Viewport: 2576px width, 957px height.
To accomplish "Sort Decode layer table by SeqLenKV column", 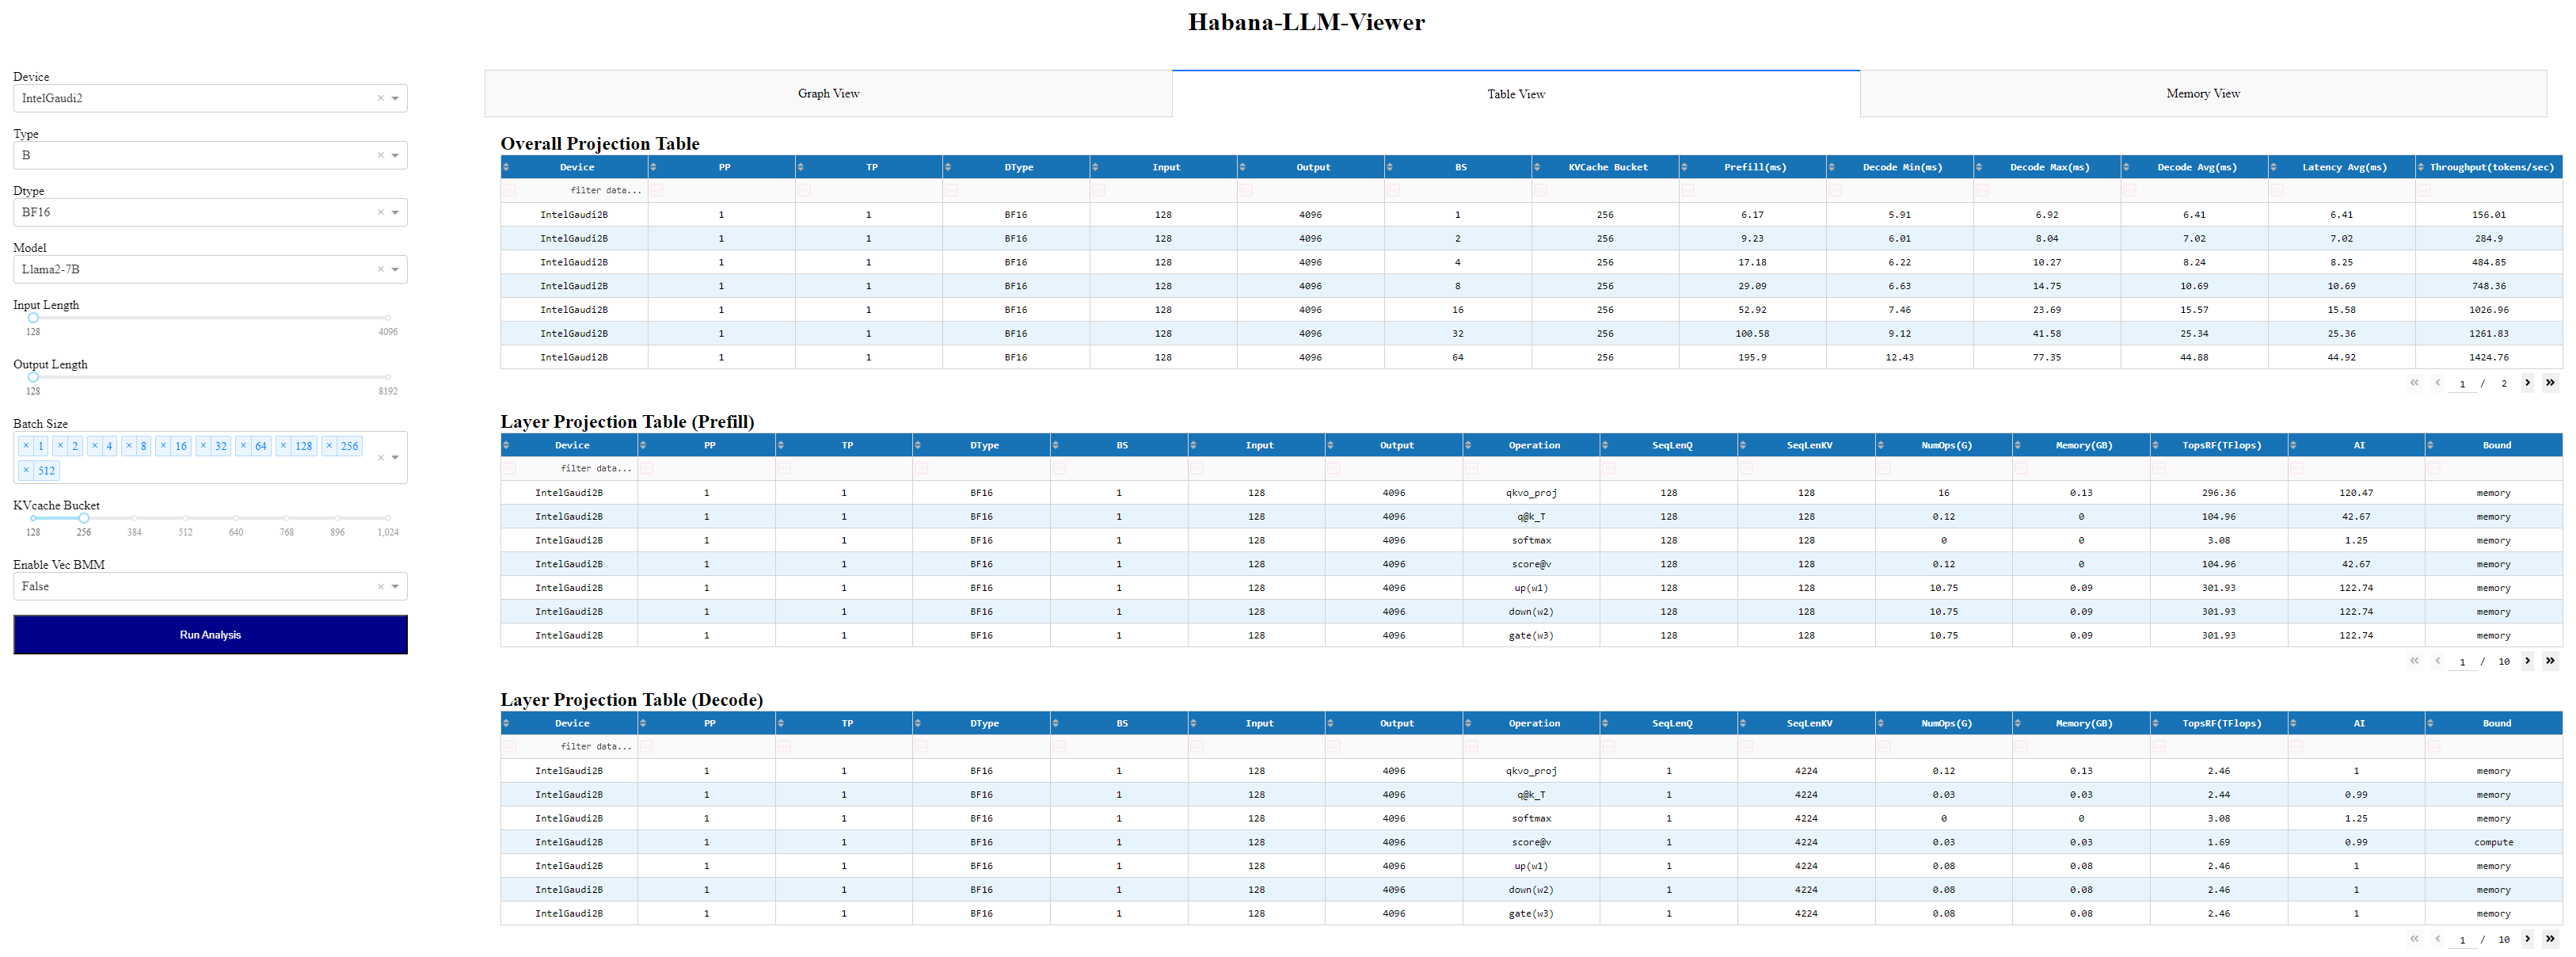I will (x=1743, y=723).
